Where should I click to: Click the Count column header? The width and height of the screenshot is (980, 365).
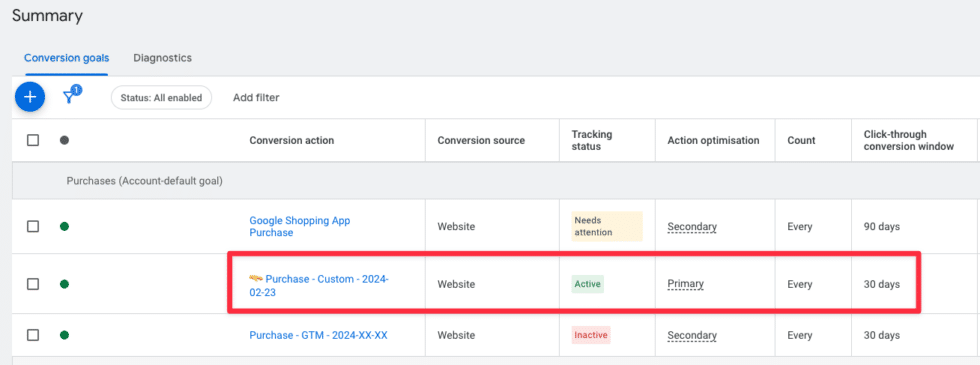[x=801, y=141]
